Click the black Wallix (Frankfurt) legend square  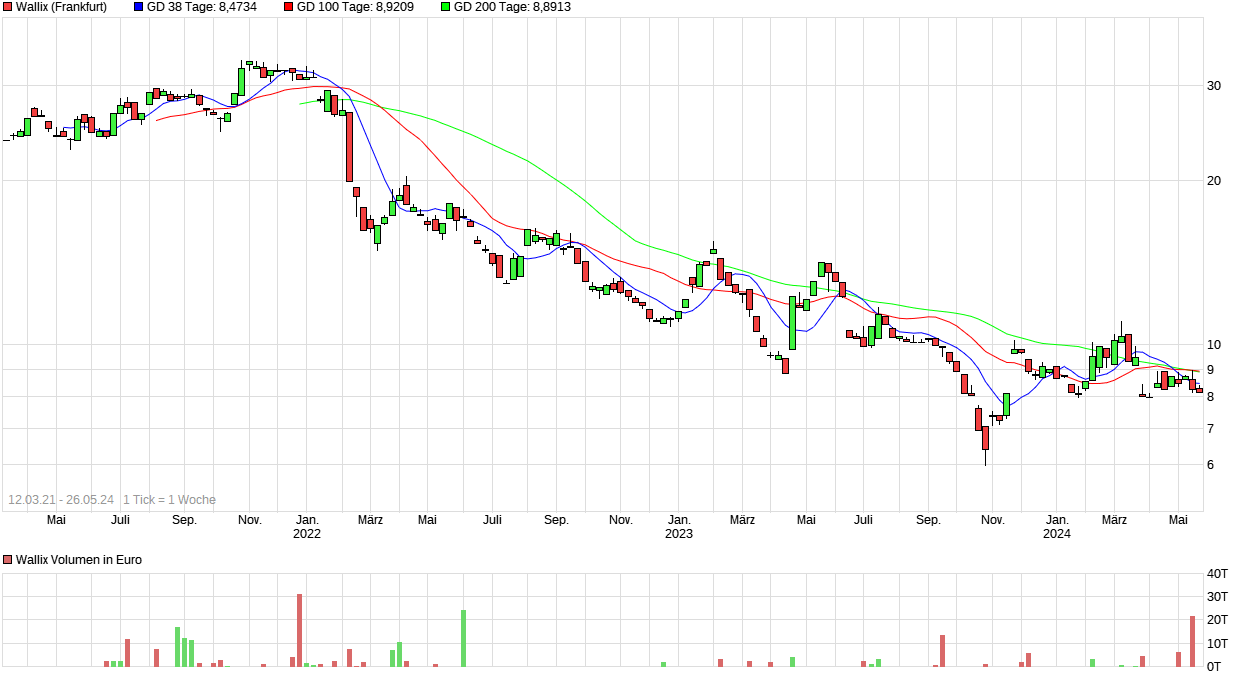(8, 7)
